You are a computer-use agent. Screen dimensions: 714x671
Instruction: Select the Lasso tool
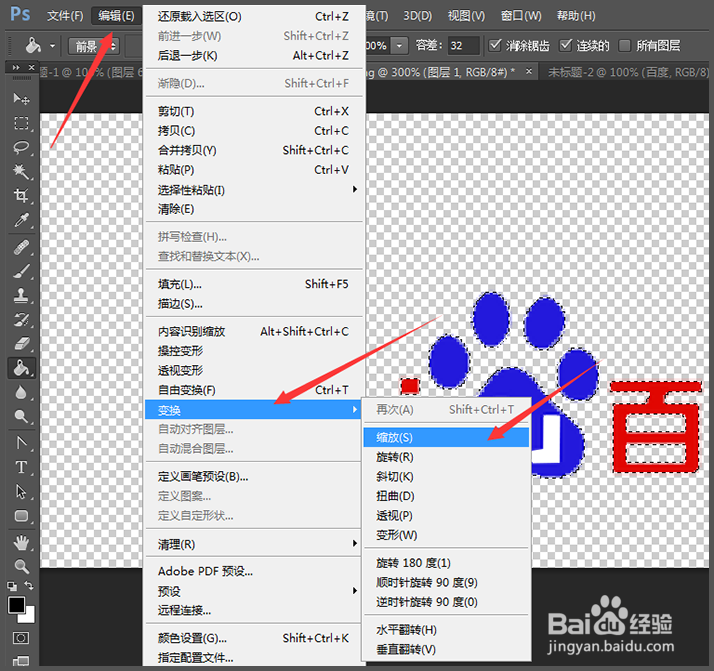[21, 147]
